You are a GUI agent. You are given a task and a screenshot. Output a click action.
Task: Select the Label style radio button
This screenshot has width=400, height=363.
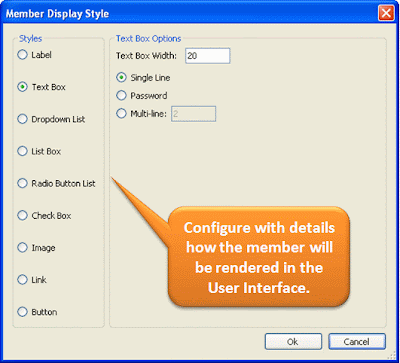pyautogui.click(x=22, y=55)
